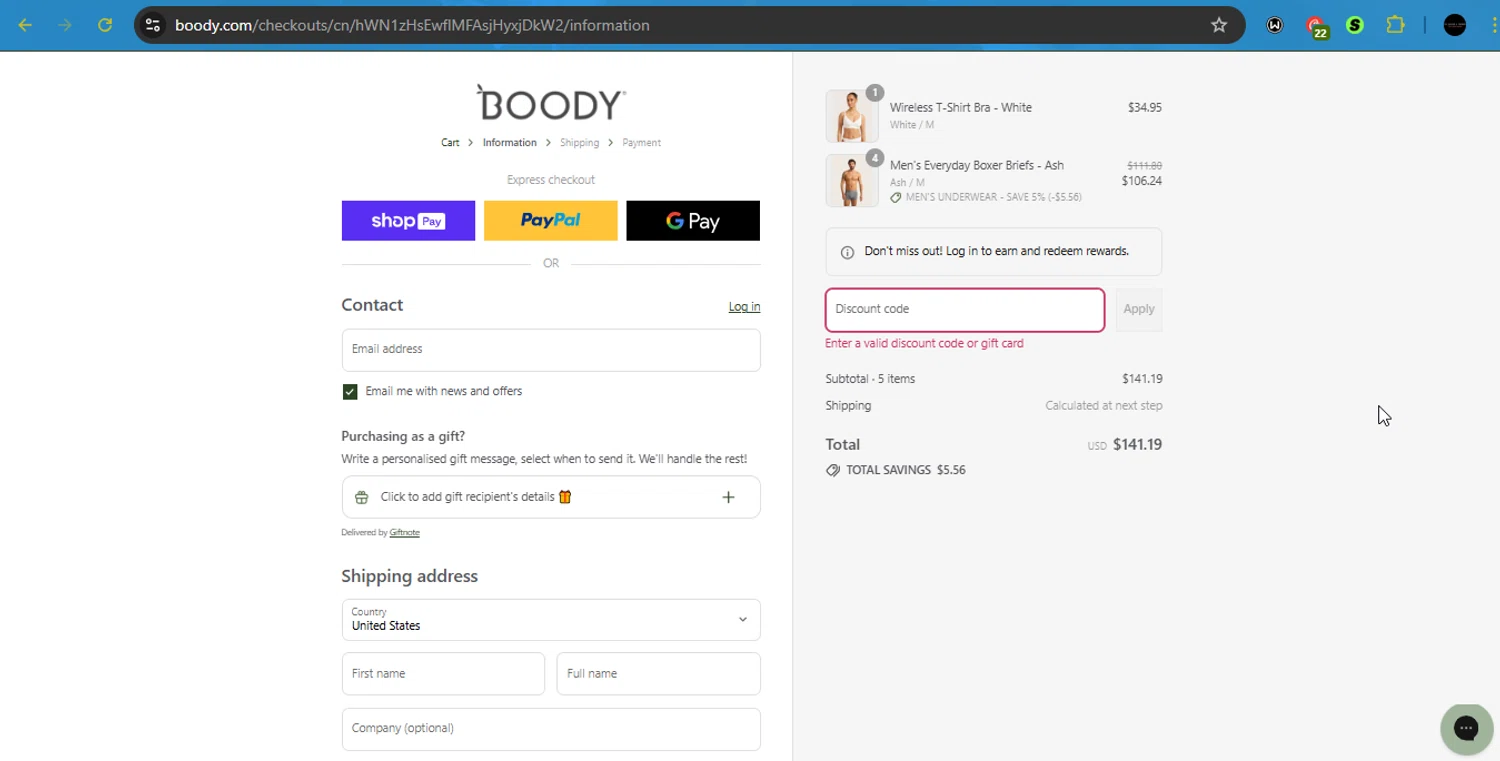
Task: Open the Giftnote link
Action: [x=404, y=533]
